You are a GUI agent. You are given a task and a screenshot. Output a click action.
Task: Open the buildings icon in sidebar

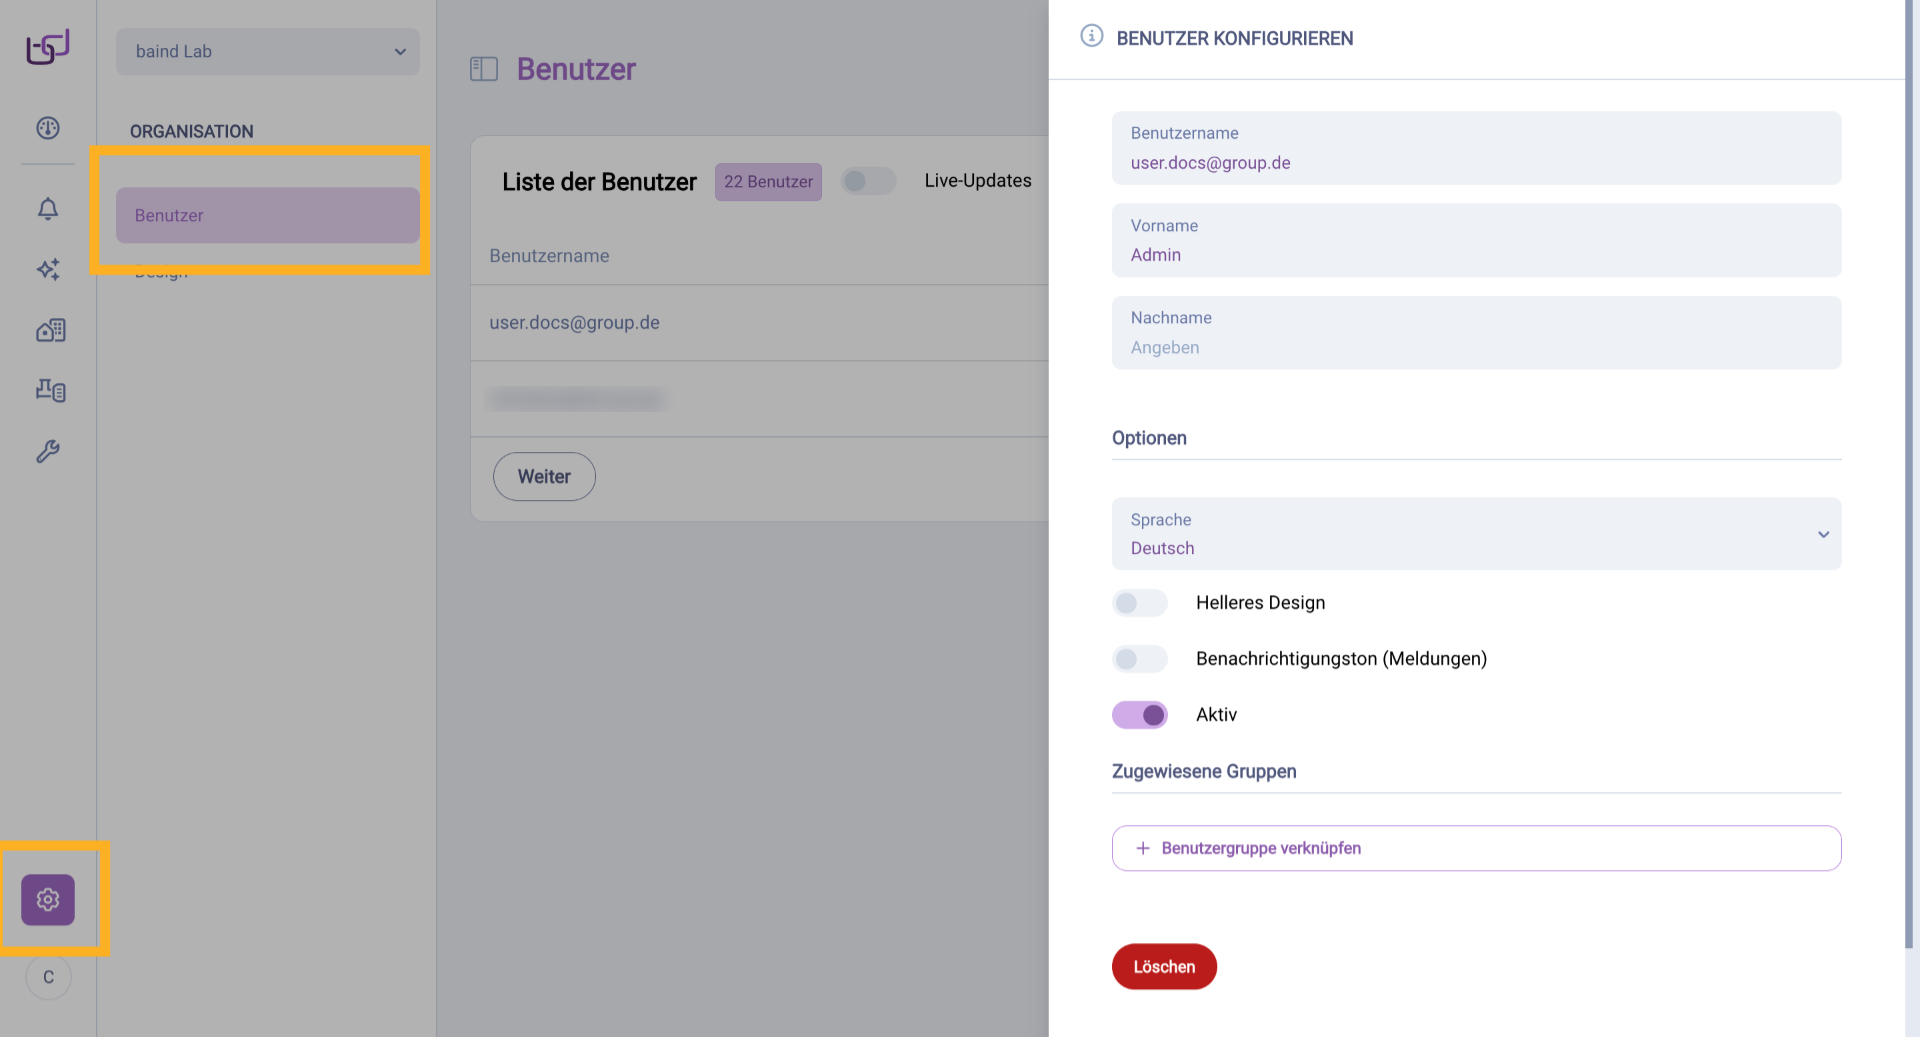coord(50,330)
